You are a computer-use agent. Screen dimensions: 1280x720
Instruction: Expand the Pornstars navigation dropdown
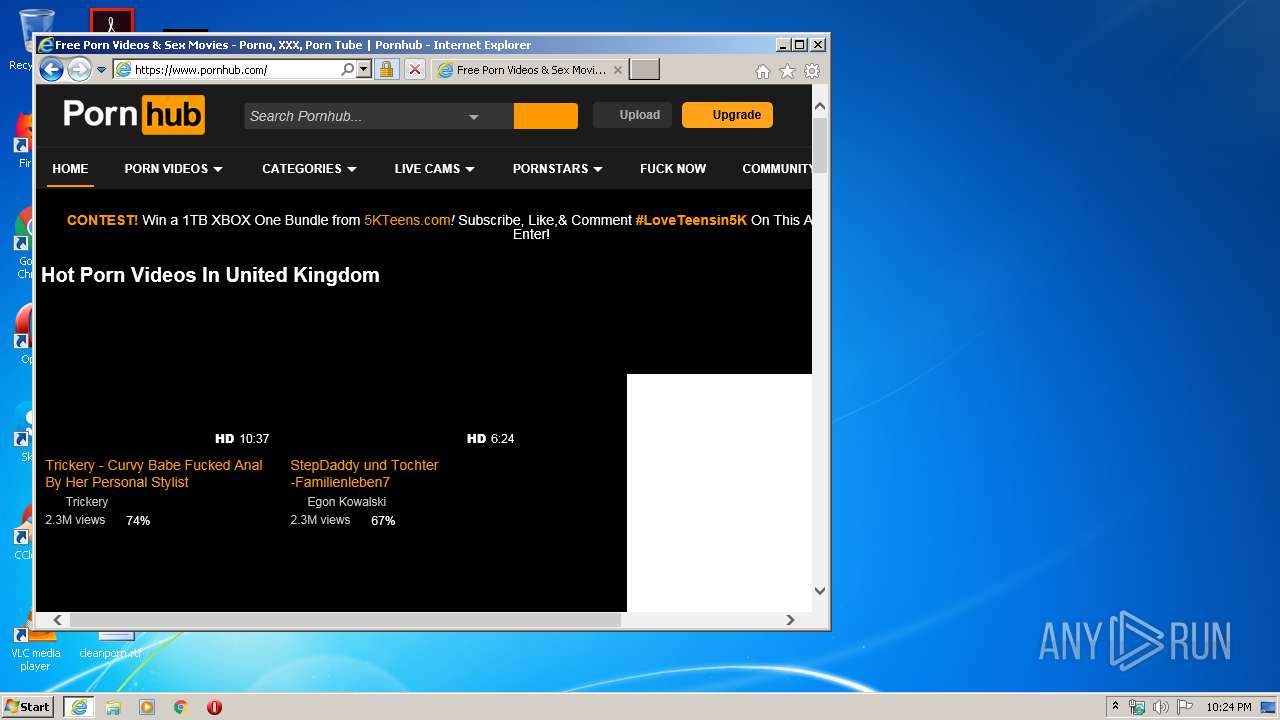pos(557,169)
